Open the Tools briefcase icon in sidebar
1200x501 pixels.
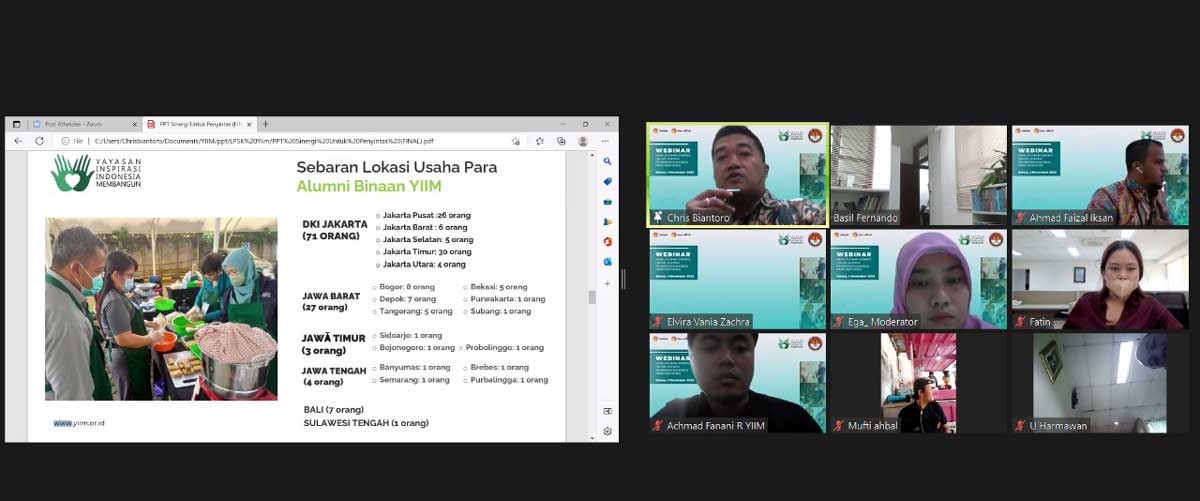pos(607,201)
